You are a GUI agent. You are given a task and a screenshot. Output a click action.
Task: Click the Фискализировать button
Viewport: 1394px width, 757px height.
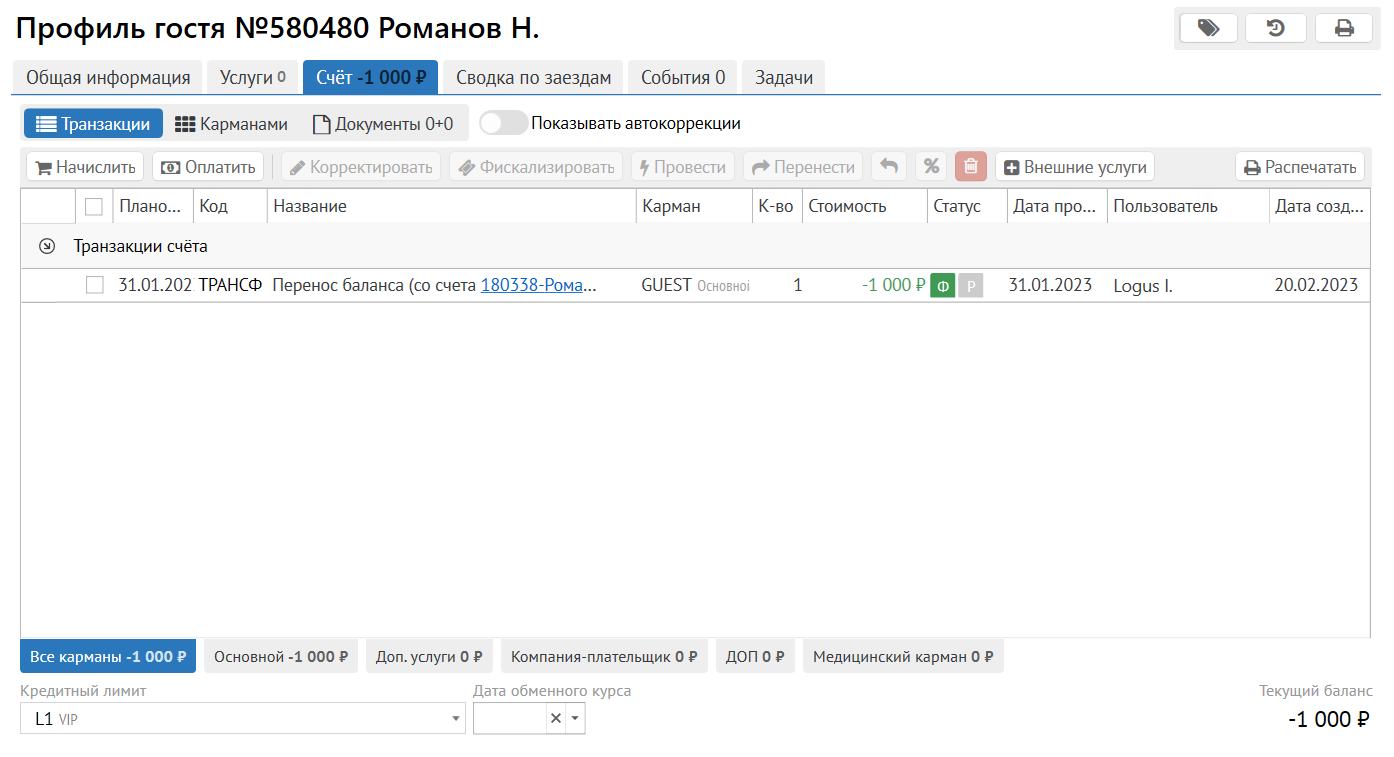536,167
